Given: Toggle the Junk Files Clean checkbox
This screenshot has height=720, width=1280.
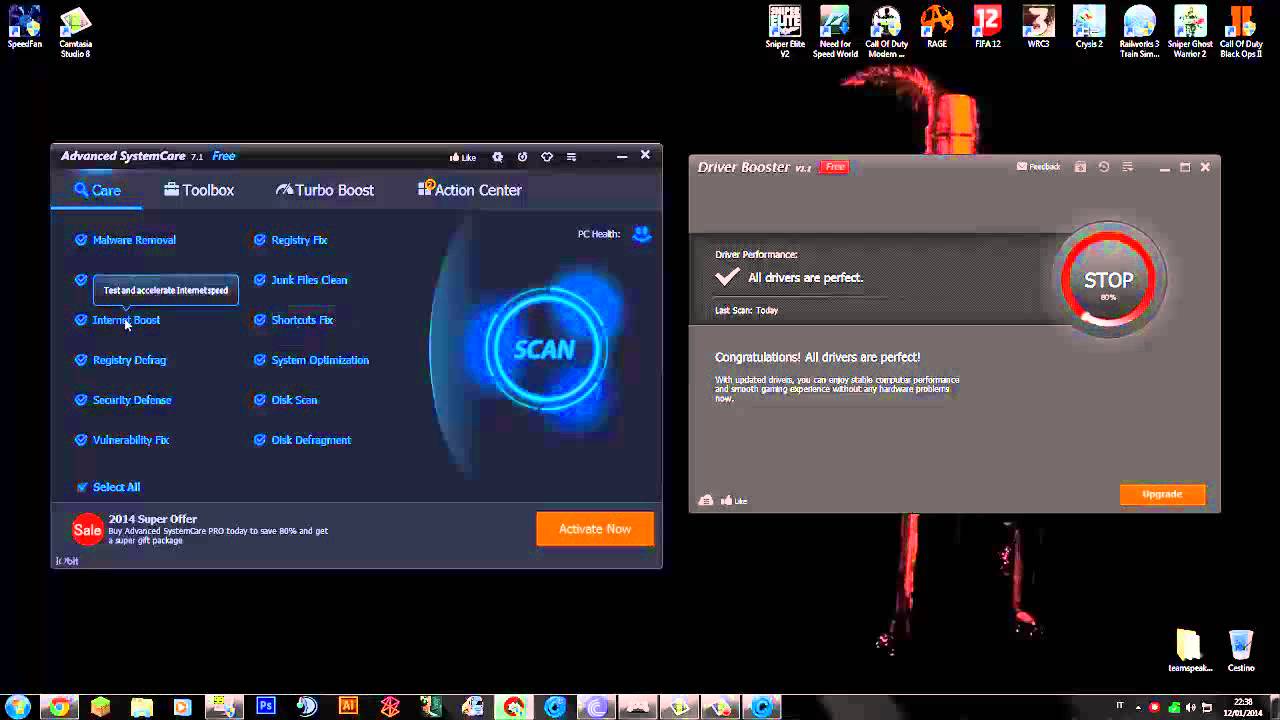Looking at the screenshot, I should point(260,280).
